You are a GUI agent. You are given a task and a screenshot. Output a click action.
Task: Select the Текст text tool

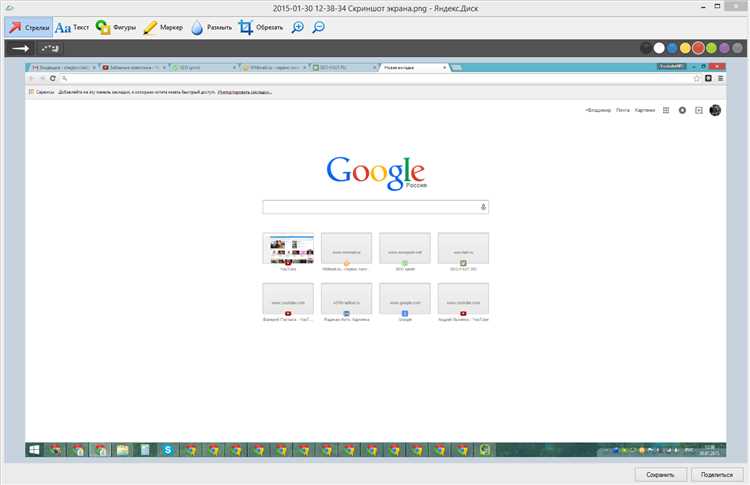point(72,27)
